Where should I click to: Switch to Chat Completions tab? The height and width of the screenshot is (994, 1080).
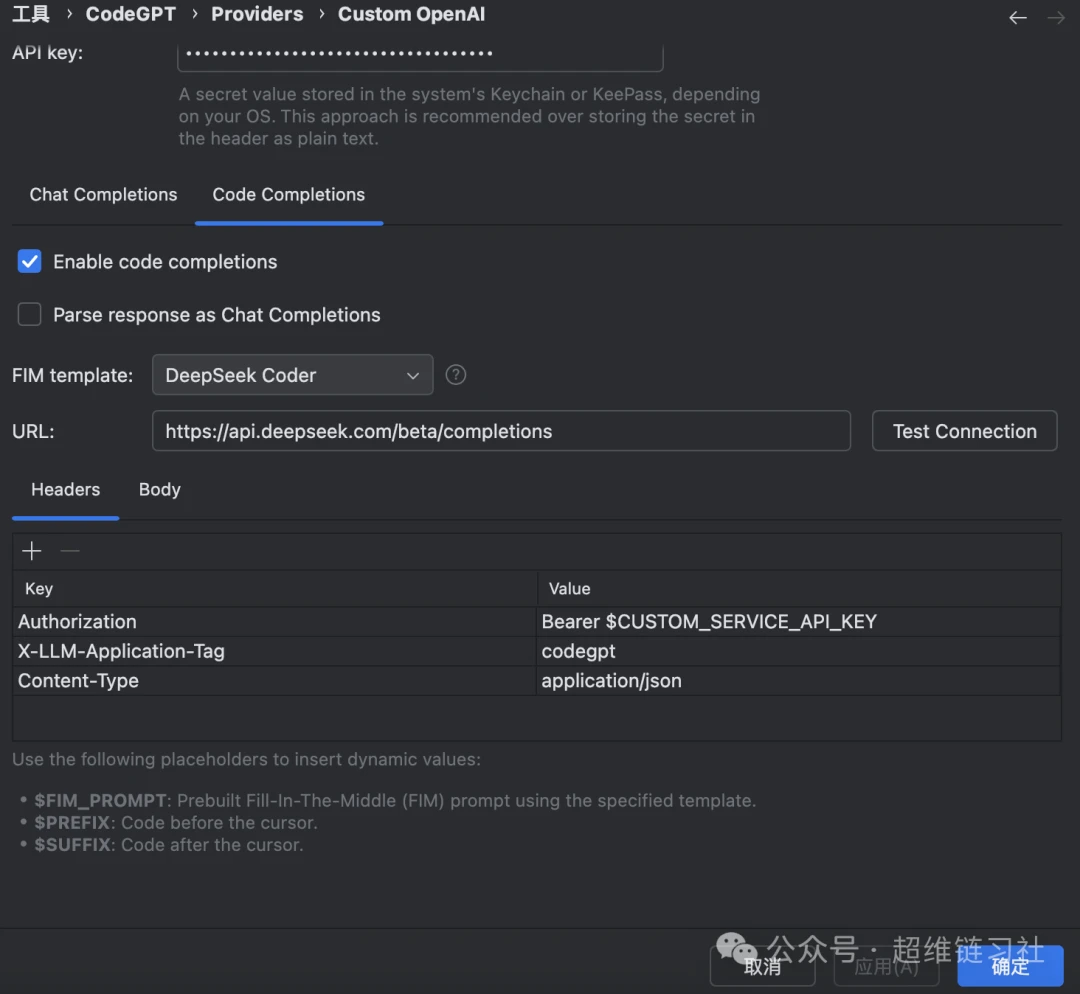103,195
